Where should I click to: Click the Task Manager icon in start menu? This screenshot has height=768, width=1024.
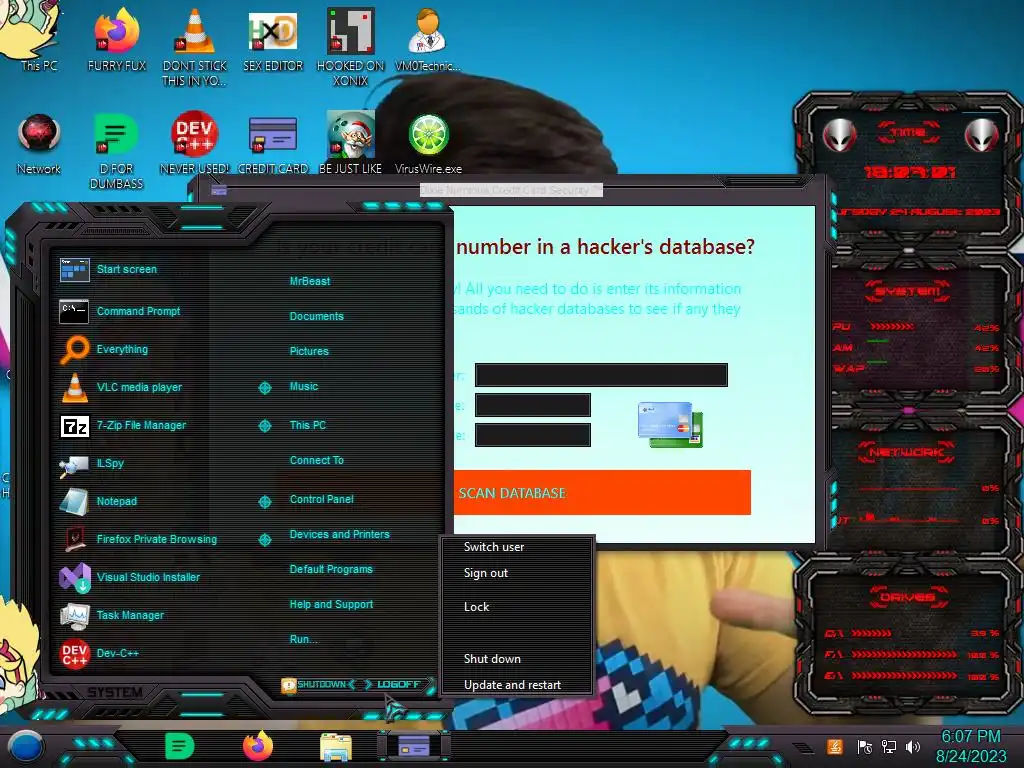[x=74, y=615]
